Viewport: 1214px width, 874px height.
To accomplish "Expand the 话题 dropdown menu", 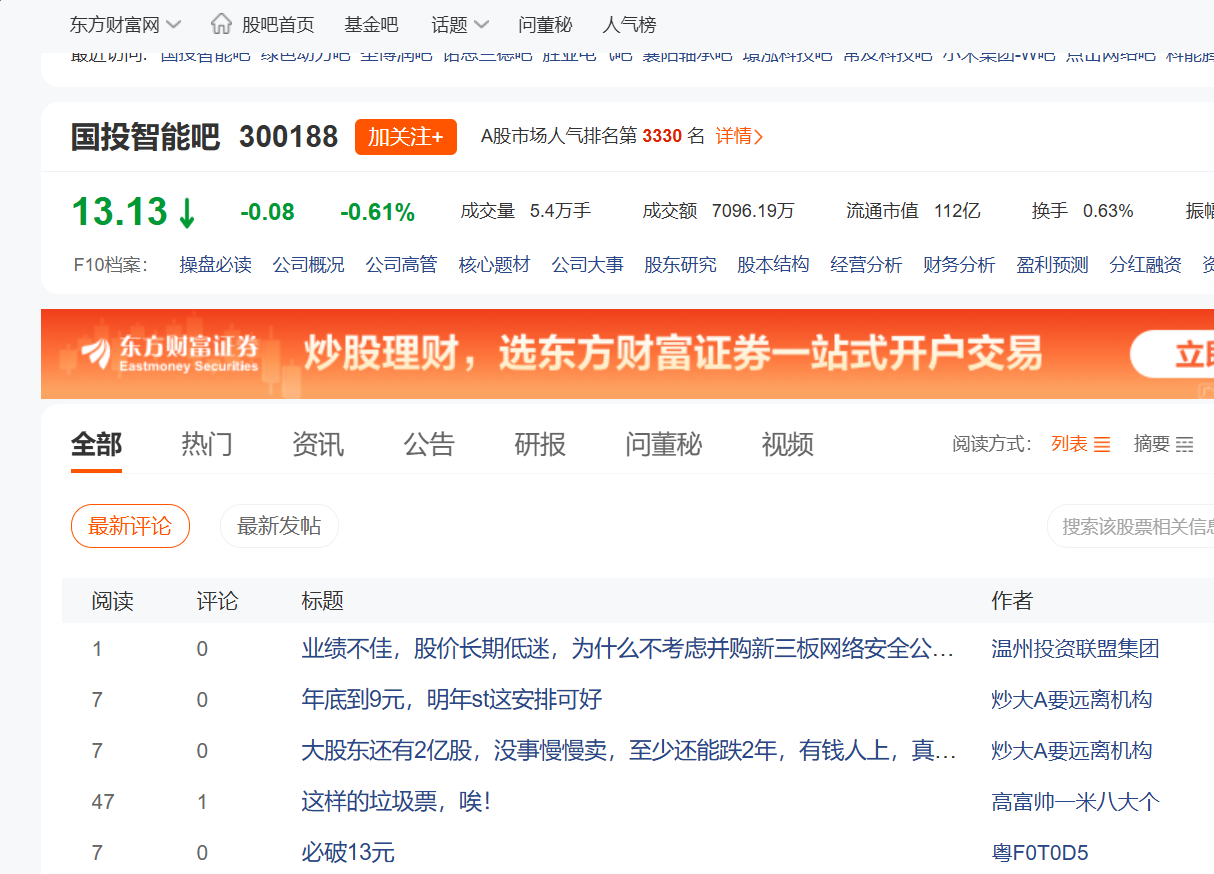I will click(x=460, y=24).
